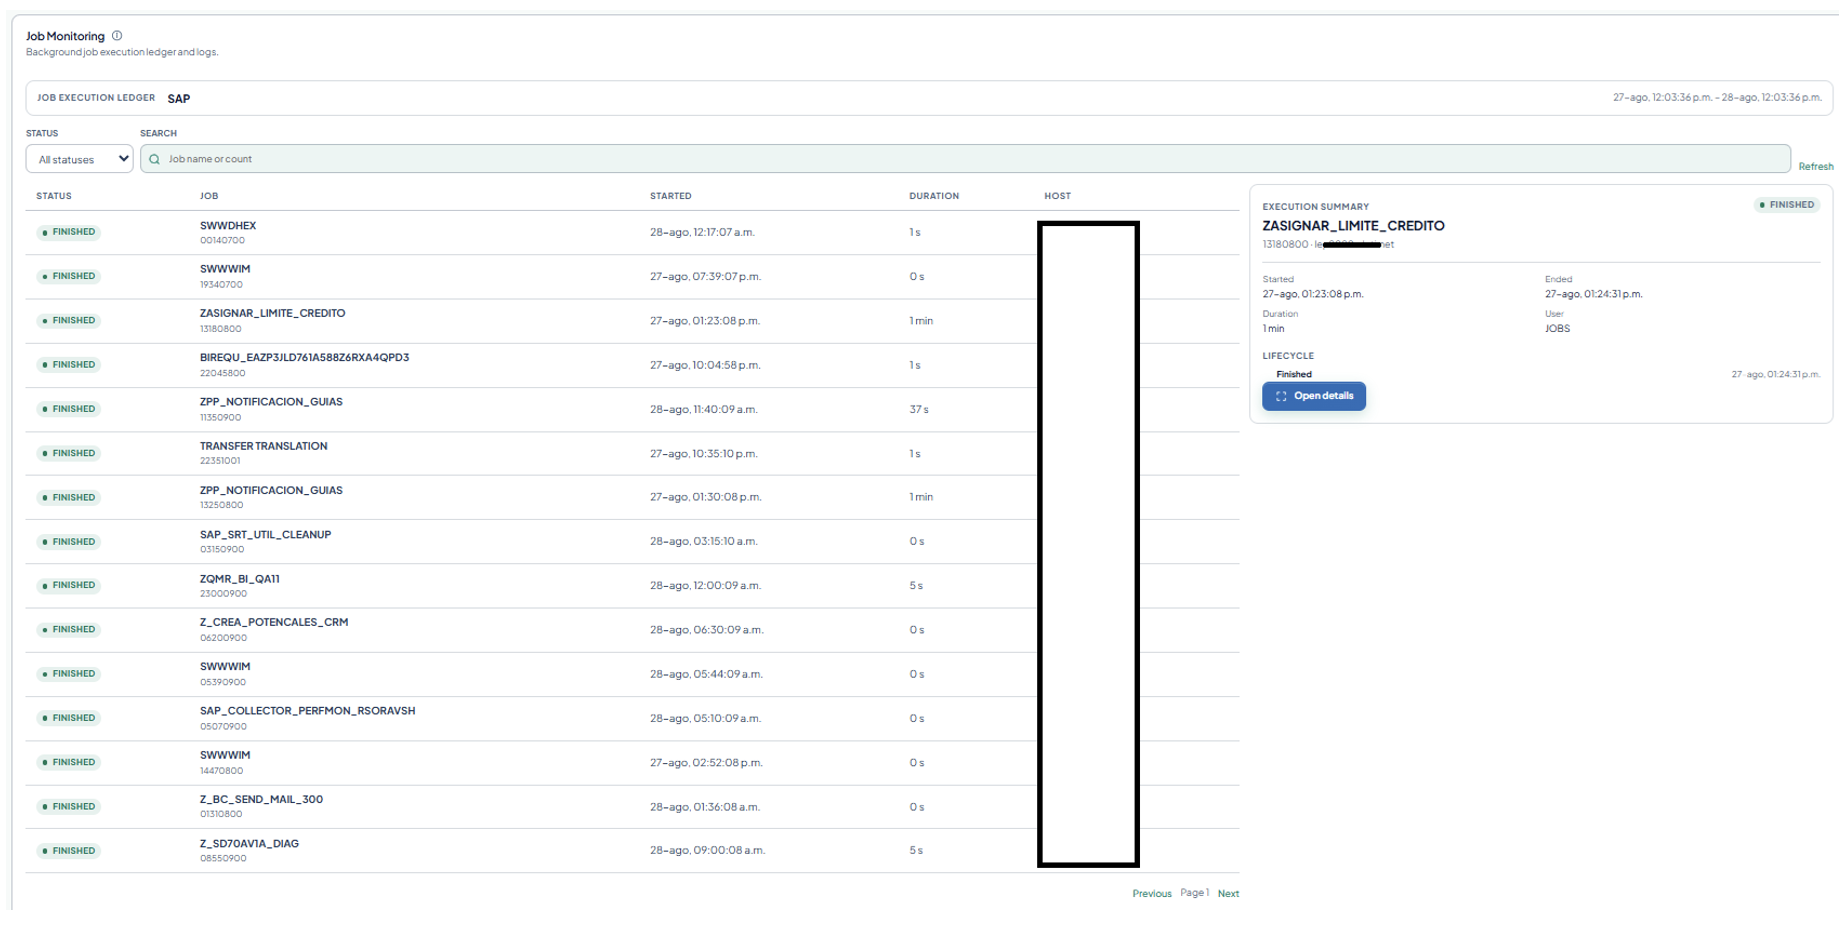The image size is (1848, 926).
Task: Click the Refresh link
Action: (x=1815, y=167)
